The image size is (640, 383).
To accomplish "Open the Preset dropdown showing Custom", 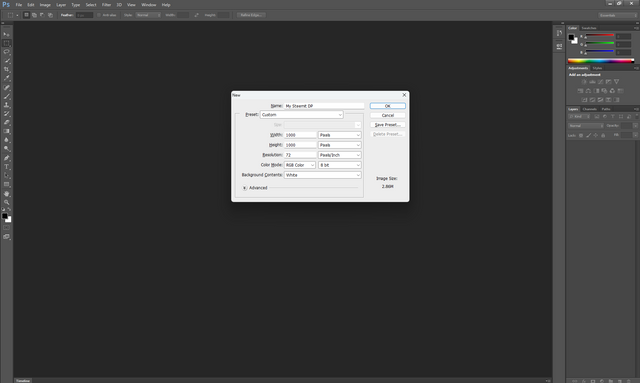I will point(302,115).
